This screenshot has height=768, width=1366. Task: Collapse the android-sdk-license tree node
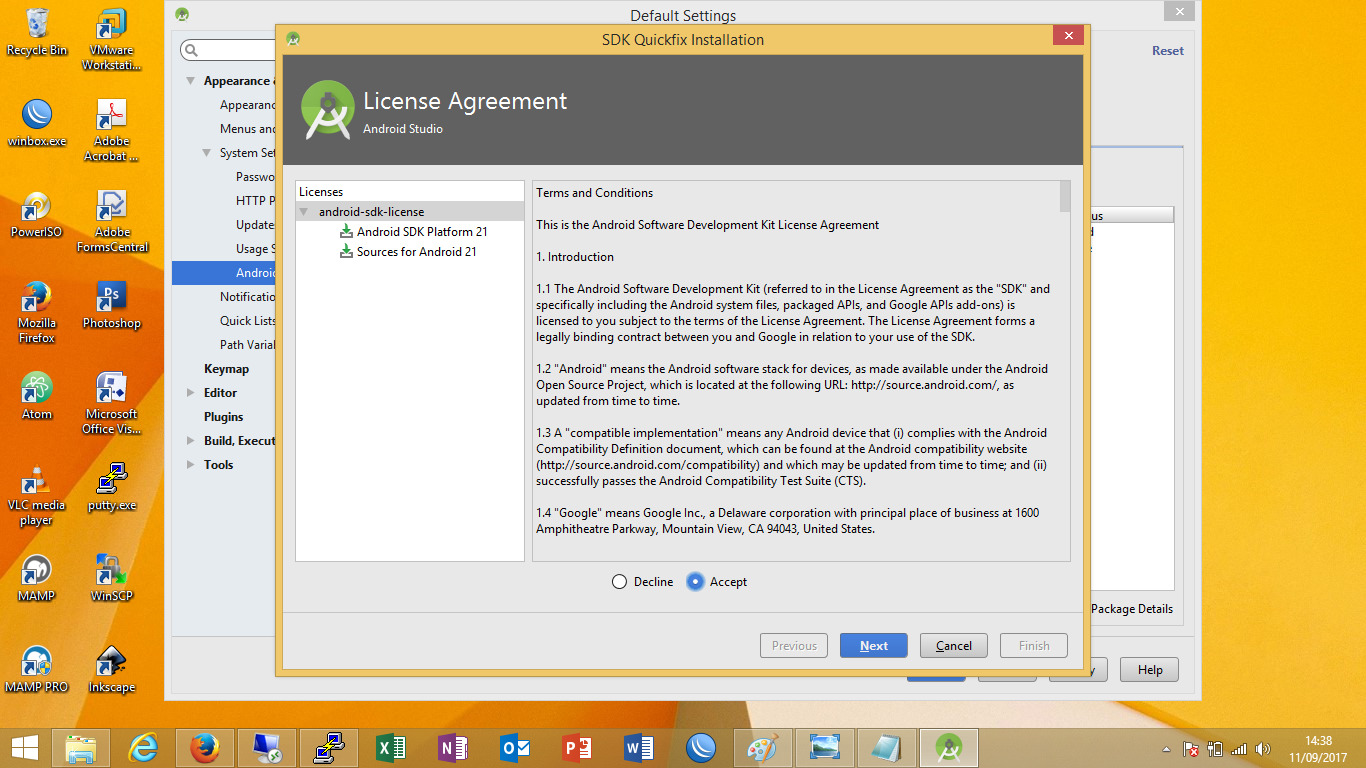click(304, 212)
